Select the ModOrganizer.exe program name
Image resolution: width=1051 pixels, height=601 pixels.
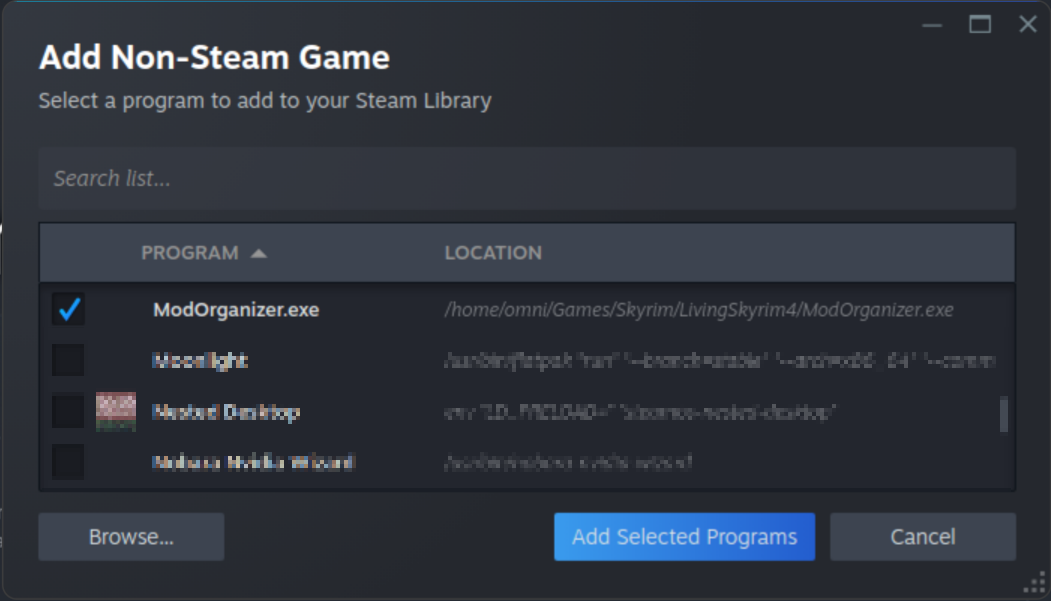(236, 310)
